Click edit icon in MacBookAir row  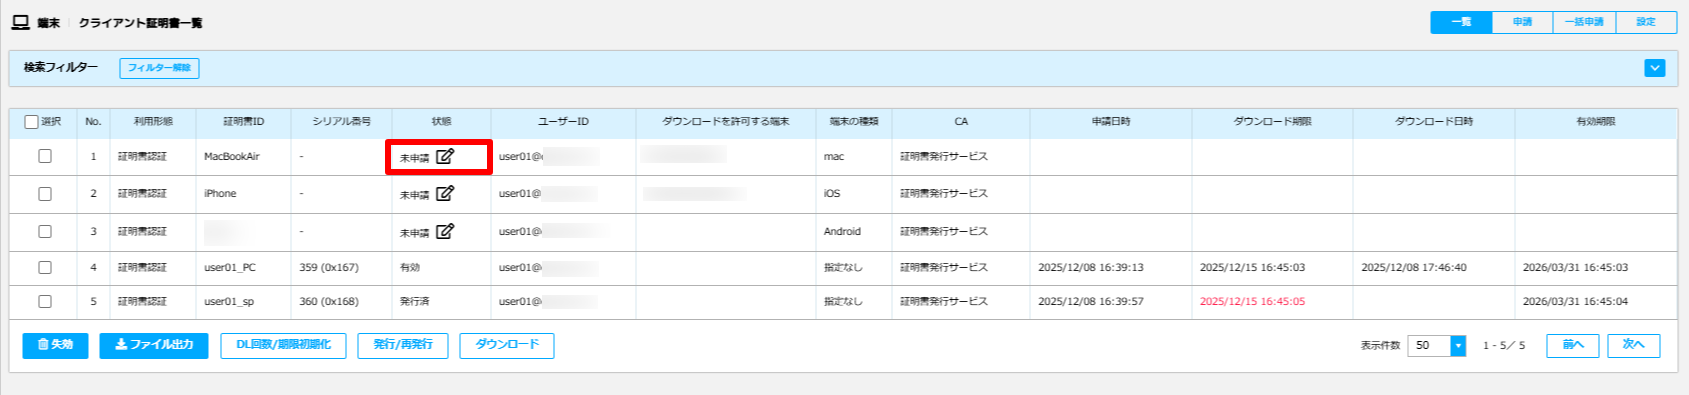(445, 156)
